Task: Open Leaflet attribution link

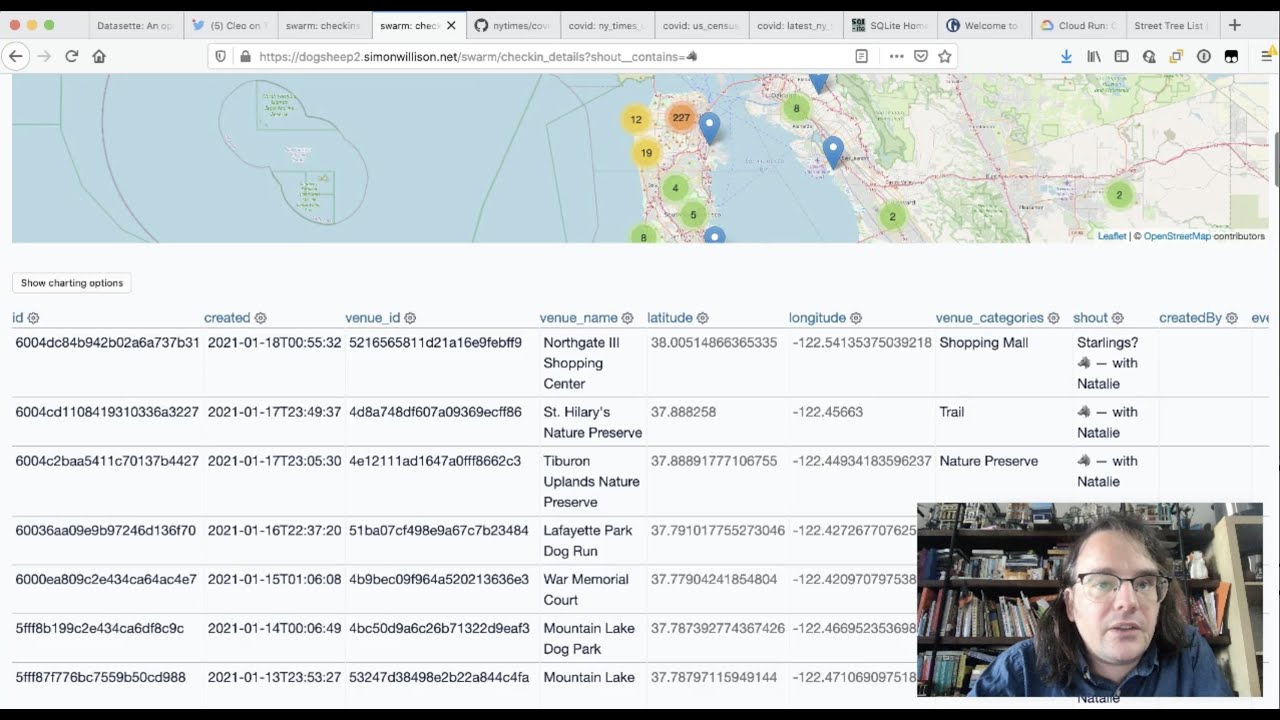Action: point(1112,236)
